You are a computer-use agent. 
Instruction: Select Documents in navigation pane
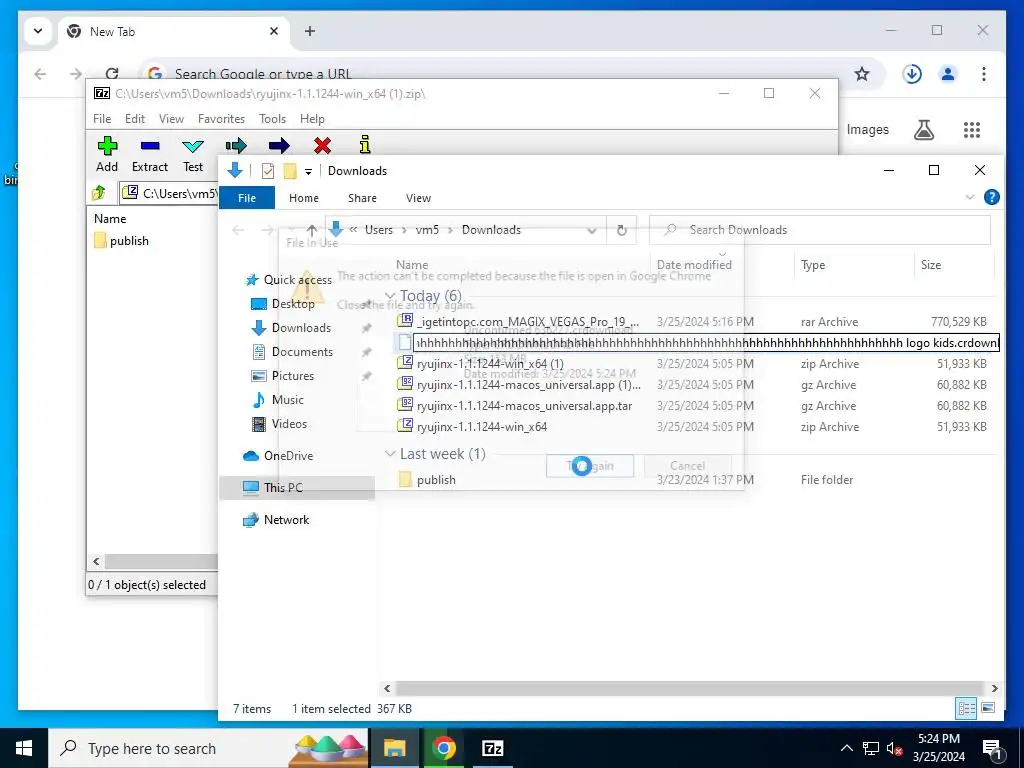pyautogui.click(x=292, y=352)
